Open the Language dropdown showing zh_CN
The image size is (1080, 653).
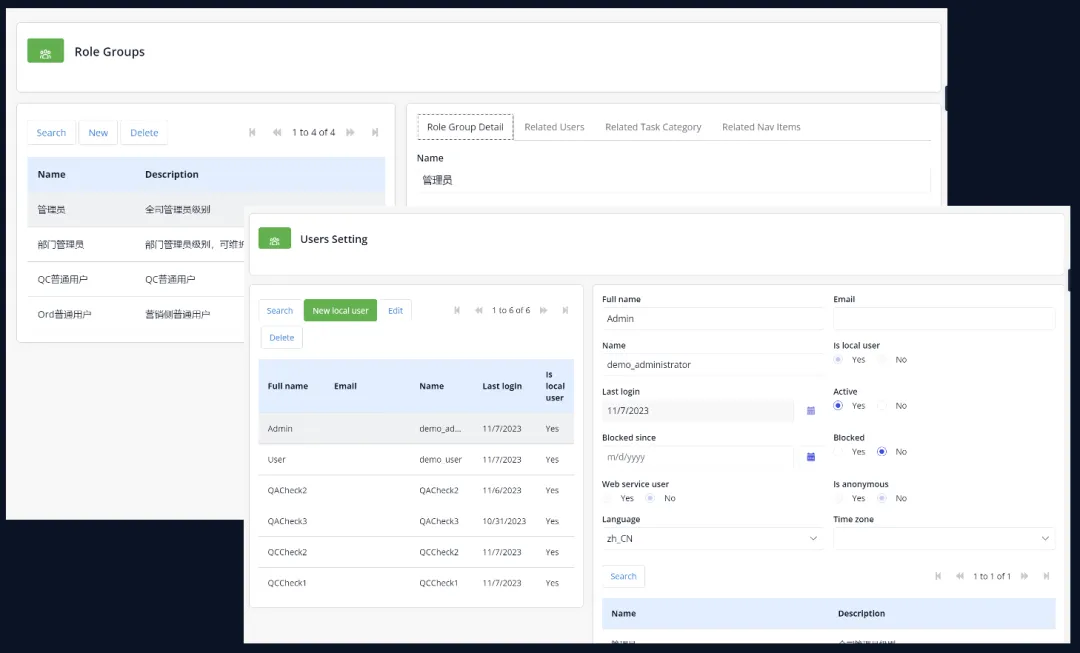(712, 539)
